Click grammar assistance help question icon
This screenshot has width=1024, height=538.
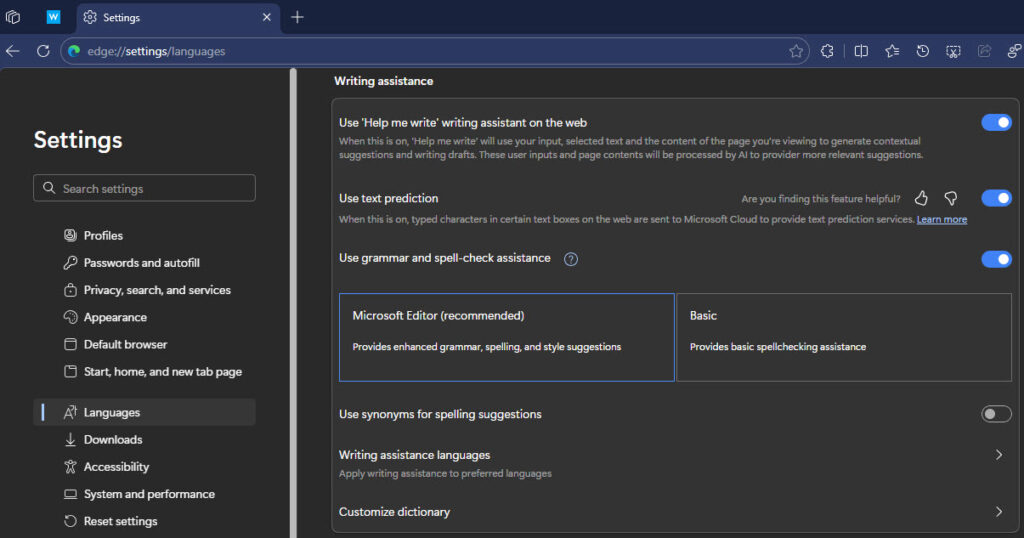coord(571,259)
